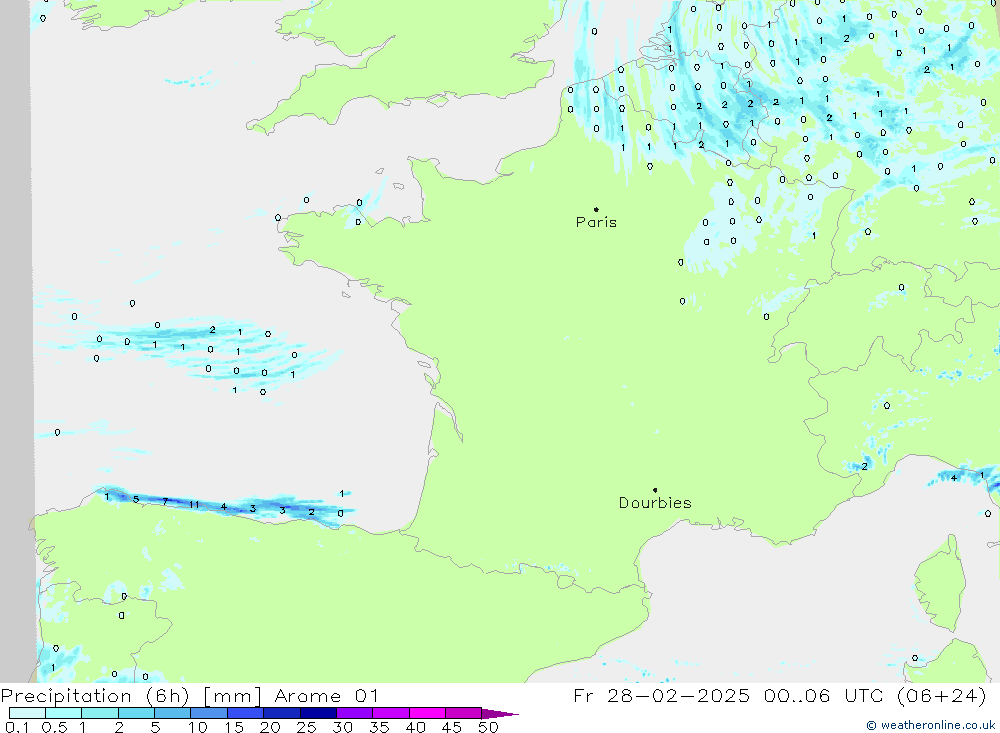Click the above-50 legend arrow tip
1000x733 pixels.
(x=501, y=713)
